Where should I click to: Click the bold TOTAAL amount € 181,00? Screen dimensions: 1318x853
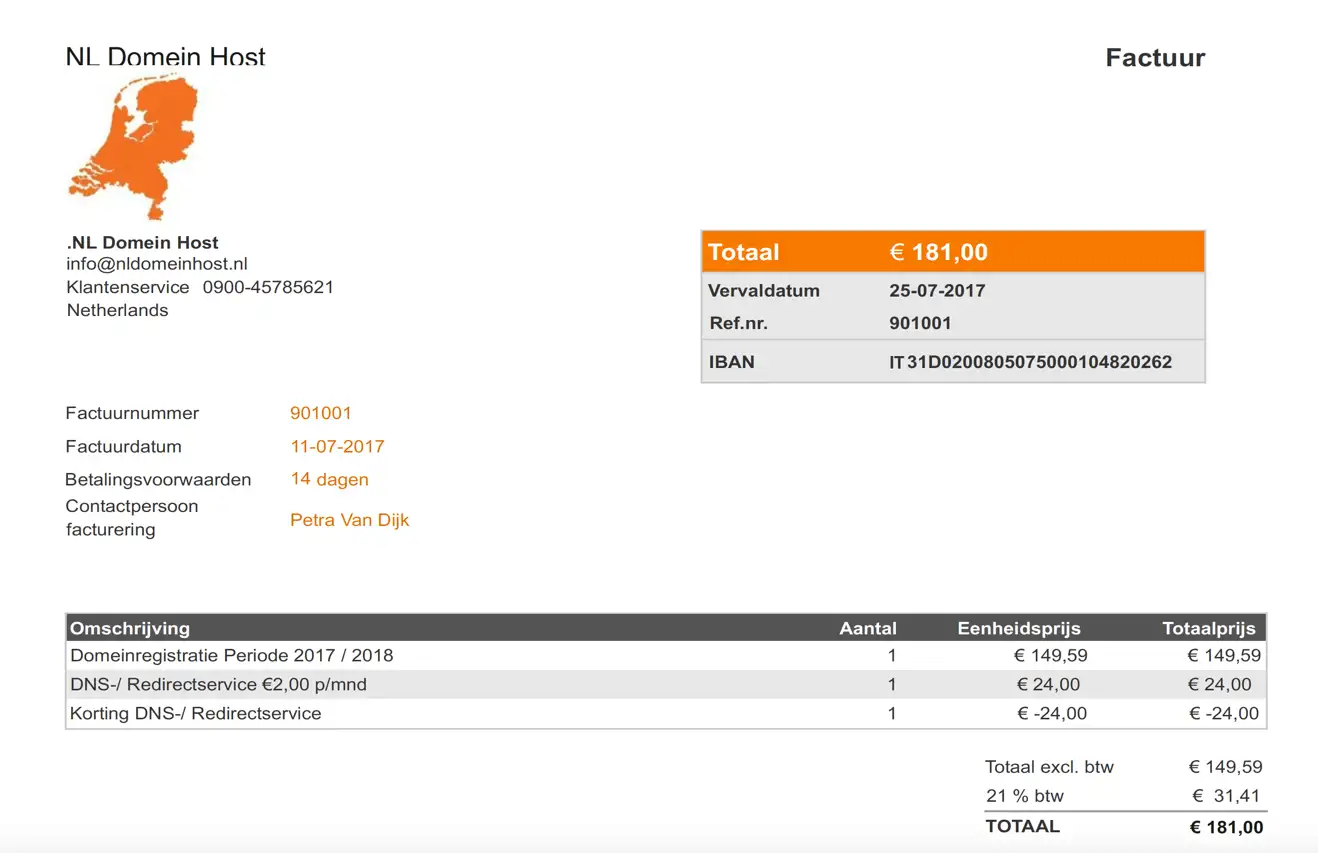pyautogui.click(x=1226, y=826)
